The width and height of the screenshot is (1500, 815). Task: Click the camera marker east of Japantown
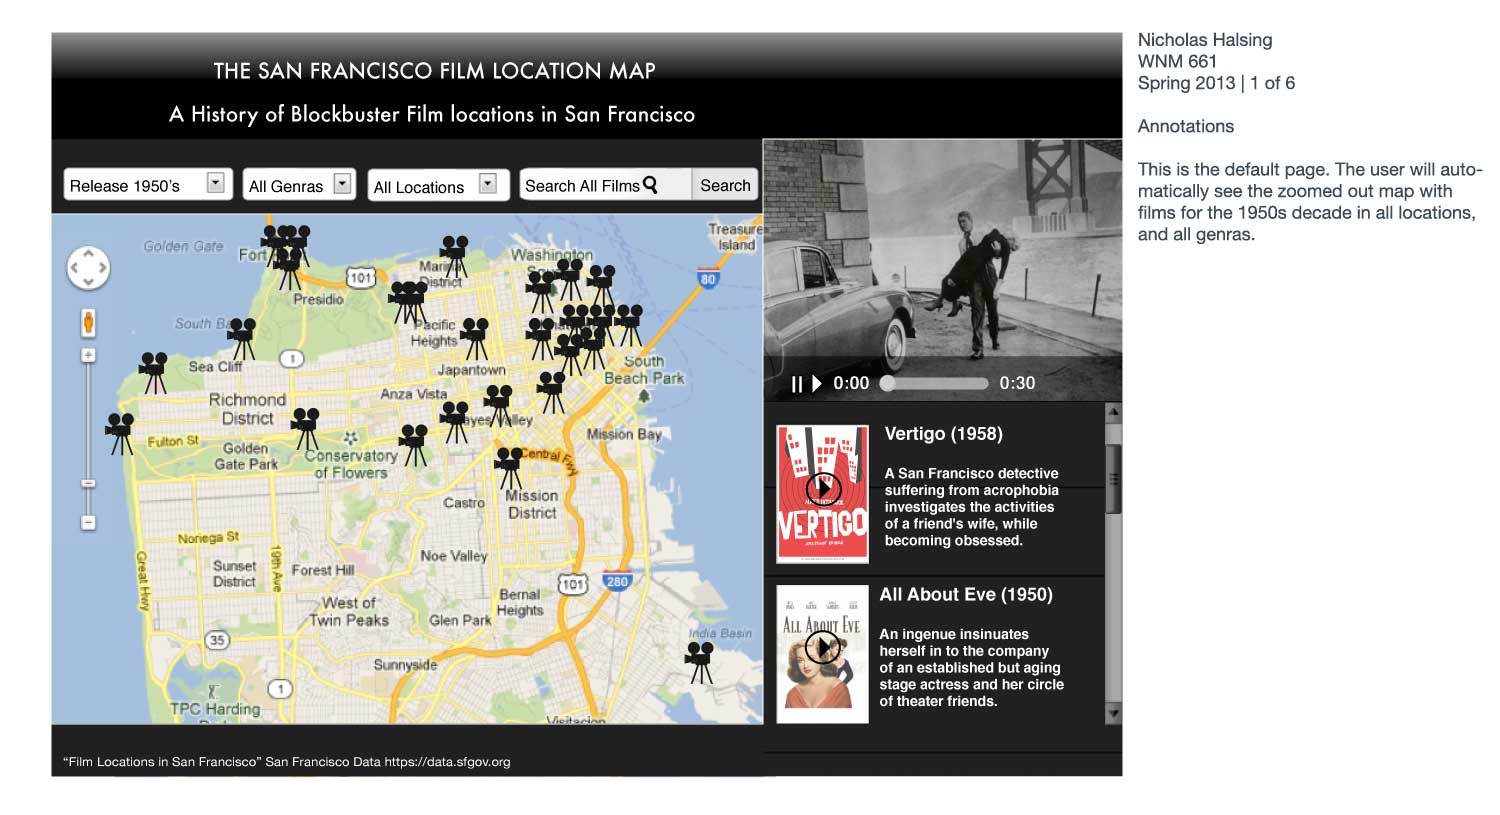pyautogui.click(x=551, y=392)
